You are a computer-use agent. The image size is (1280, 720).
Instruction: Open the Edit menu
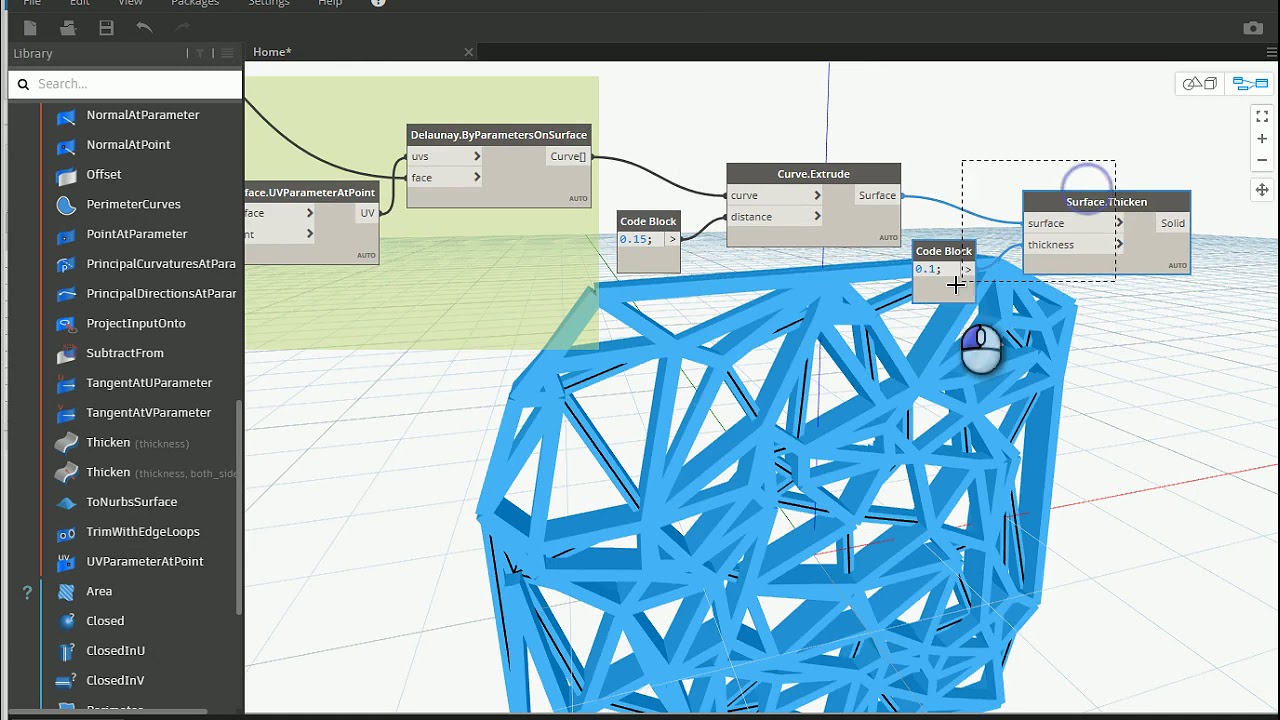80,3
